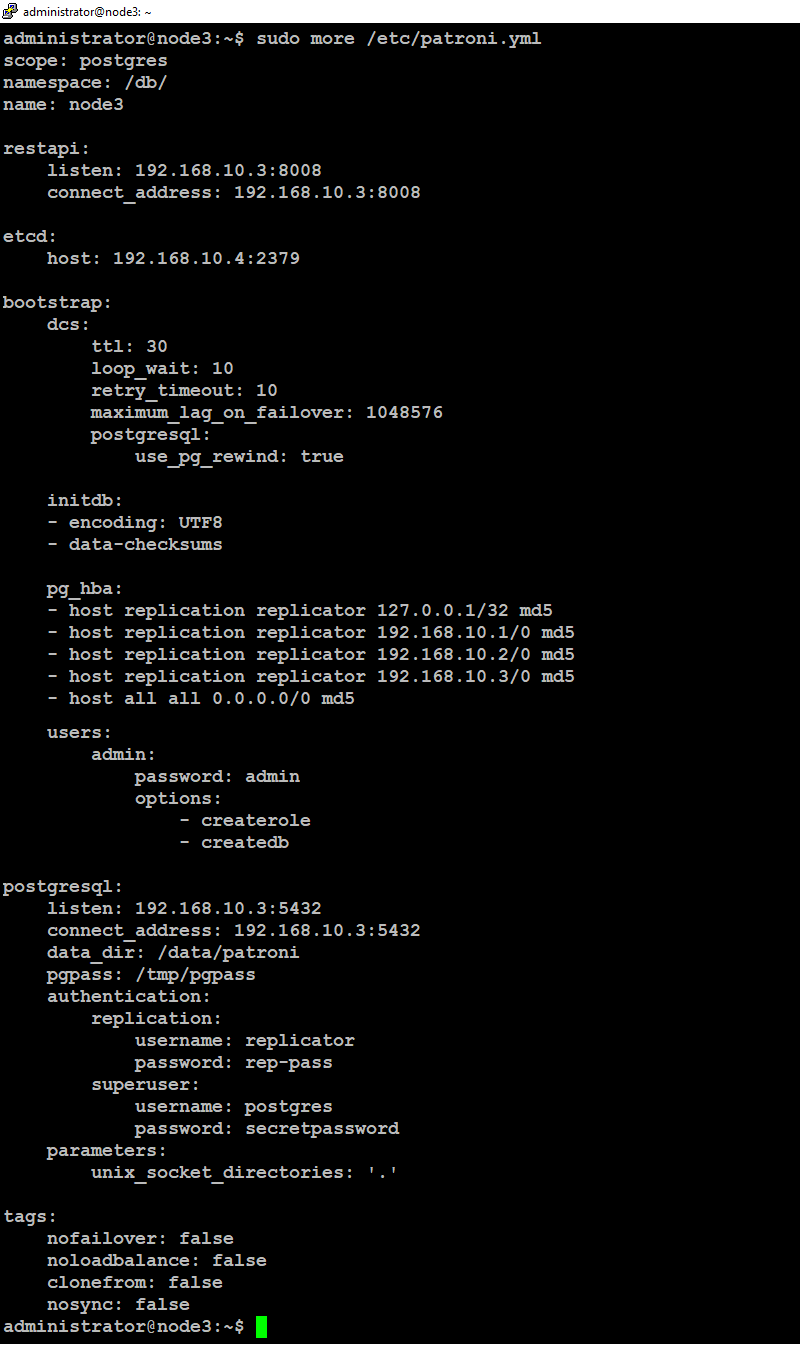Click the 'password: secretpassword' line
This screenshot has height=1346, width=800.
[267, 1128]
